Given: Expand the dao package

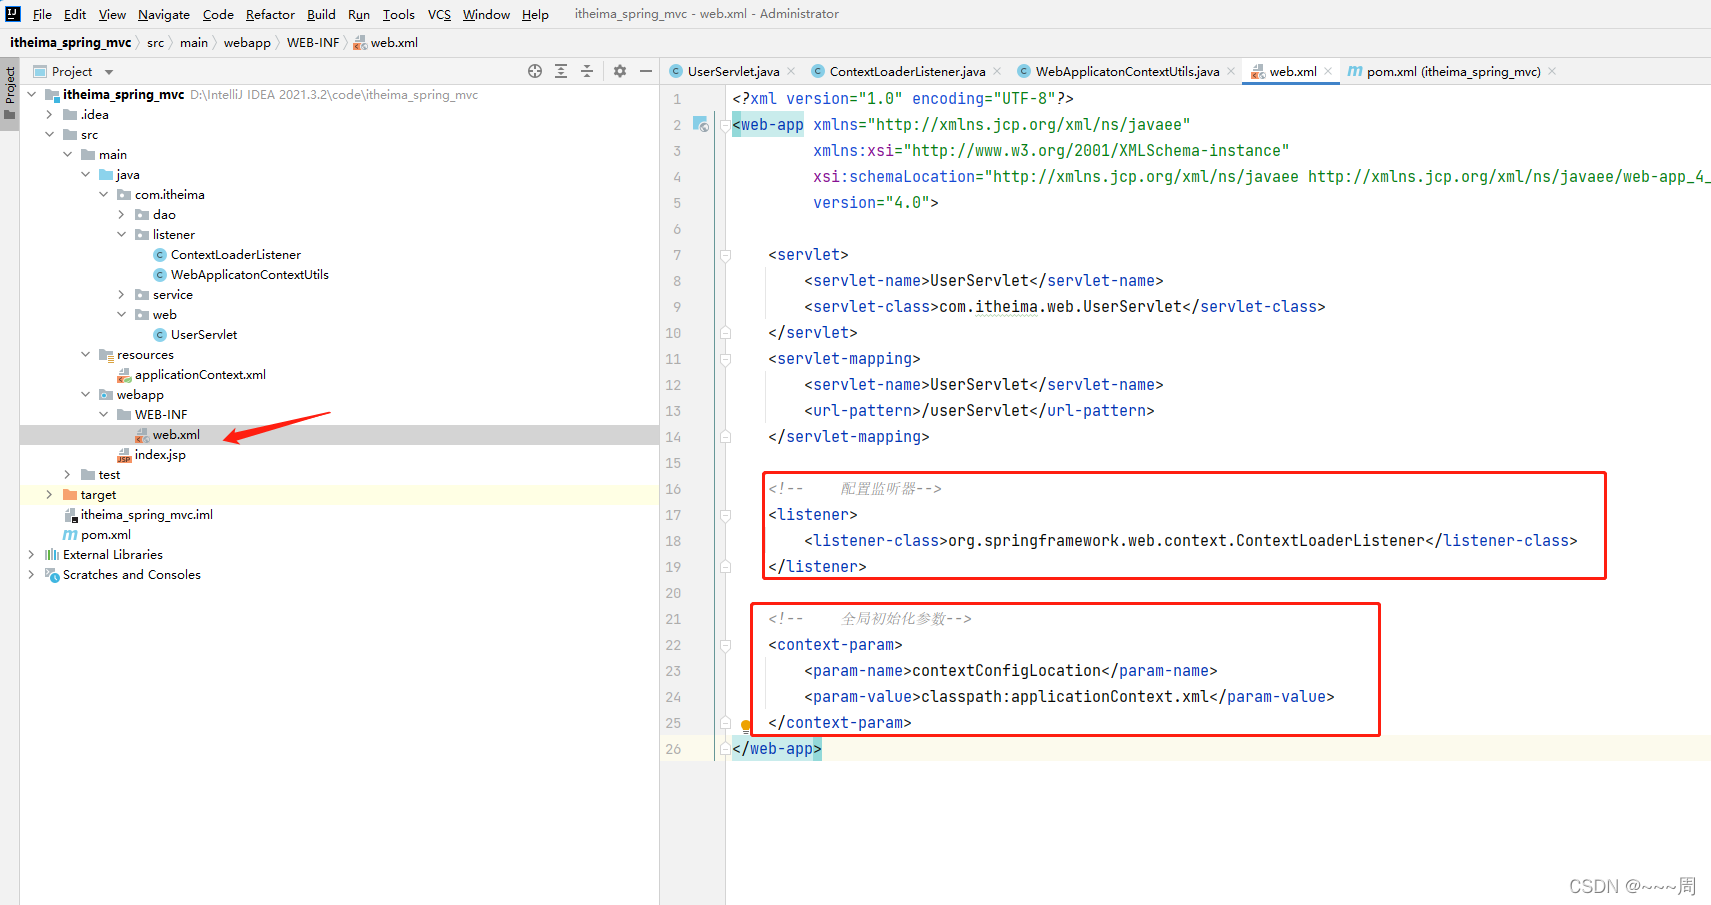Looking at the screenshot, I should point(121,214).
